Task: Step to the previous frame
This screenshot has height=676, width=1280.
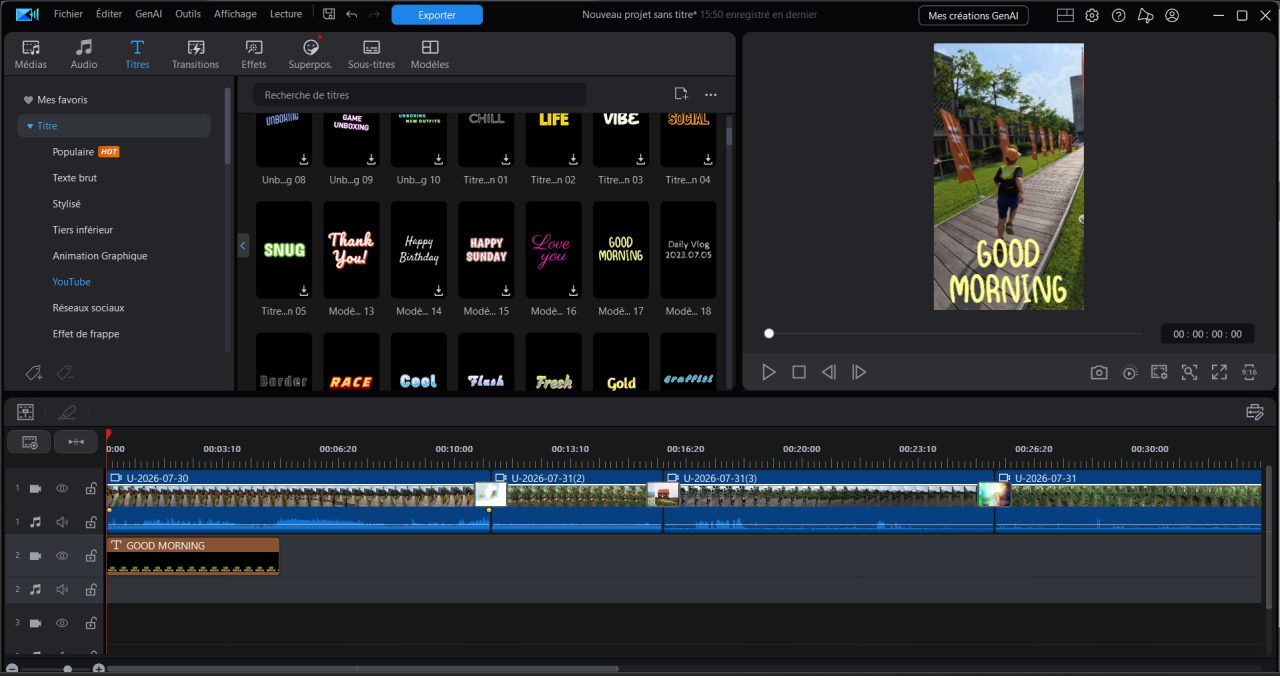Action: pyautogui.click(x=829, y=372)
